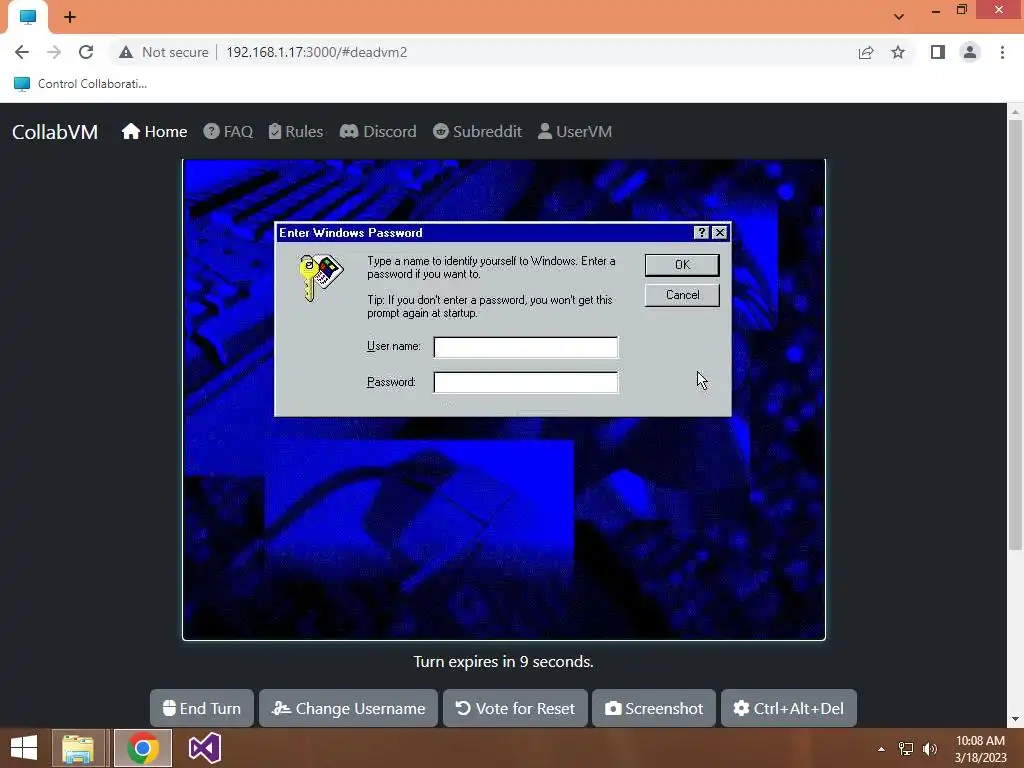This screenshot has width=1024, height=768.
Task: Open the Rules nav link
Action: click(296, 132)
